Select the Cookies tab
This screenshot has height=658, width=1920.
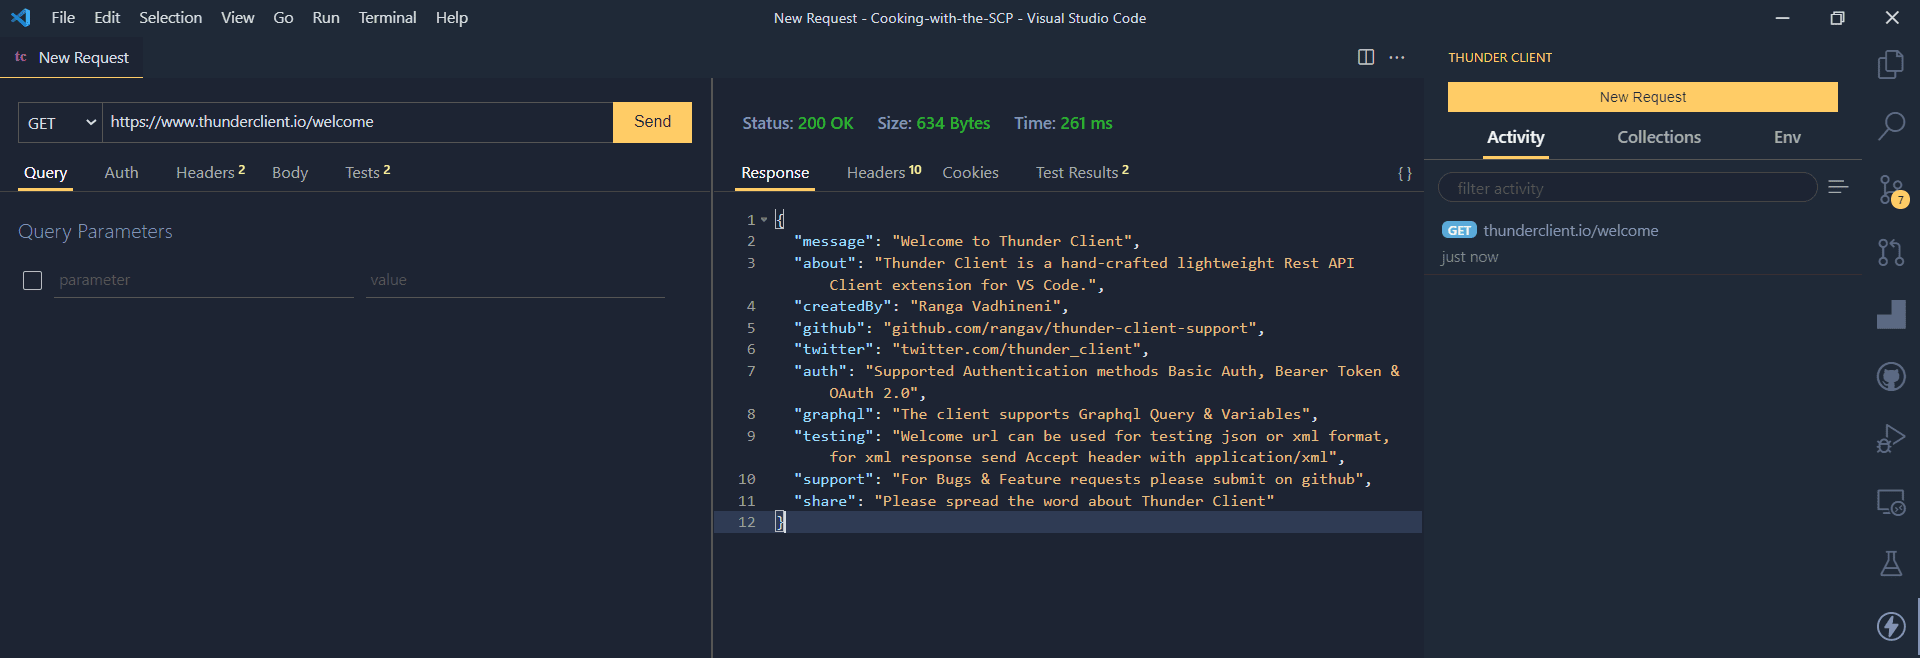pyautogui.click(x=970, y=173)
